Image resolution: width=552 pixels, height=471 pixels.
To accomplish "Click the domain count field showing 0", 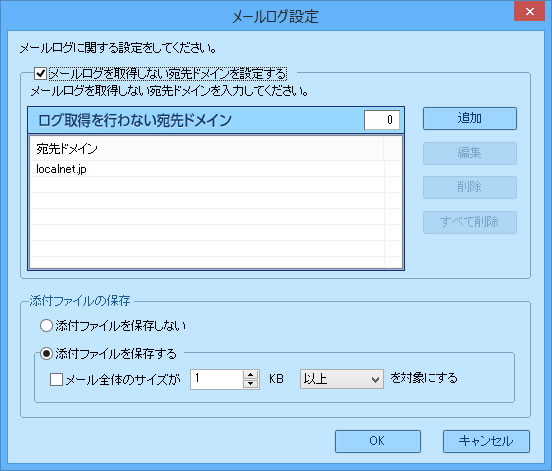I will tap(382, 120).
